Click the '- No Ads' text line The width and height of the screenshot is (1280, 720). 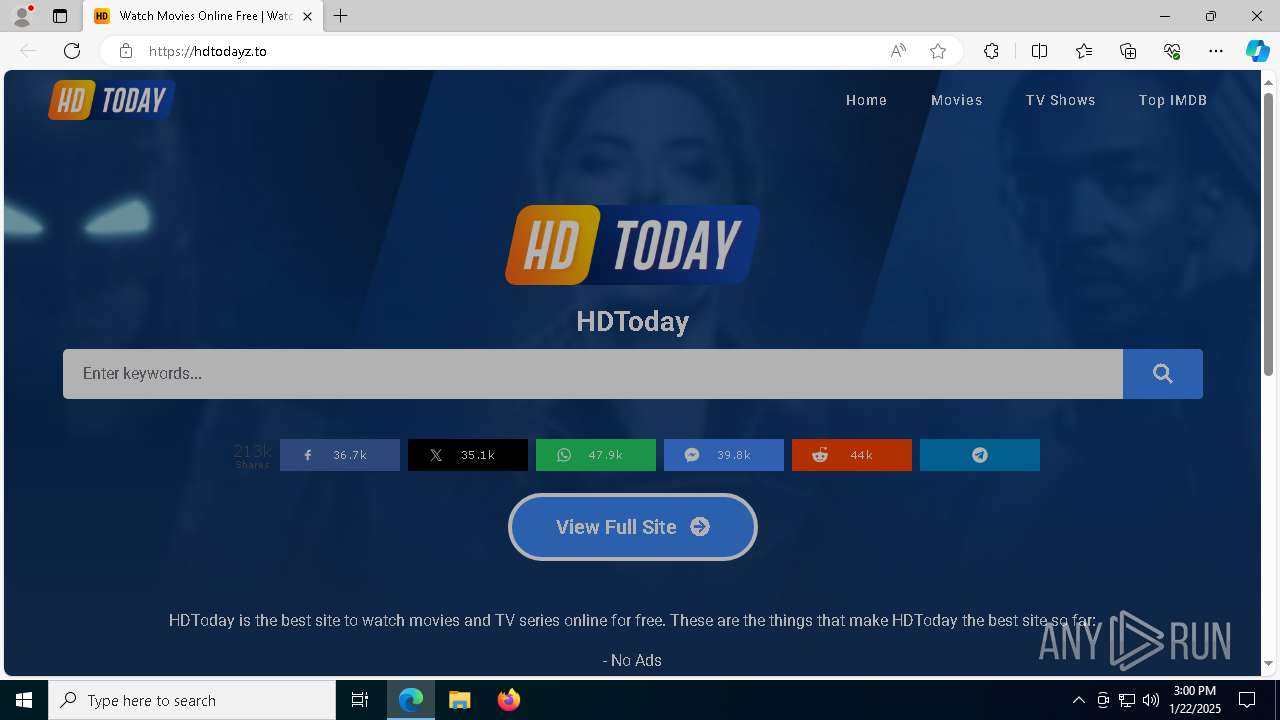coord(632,660)
